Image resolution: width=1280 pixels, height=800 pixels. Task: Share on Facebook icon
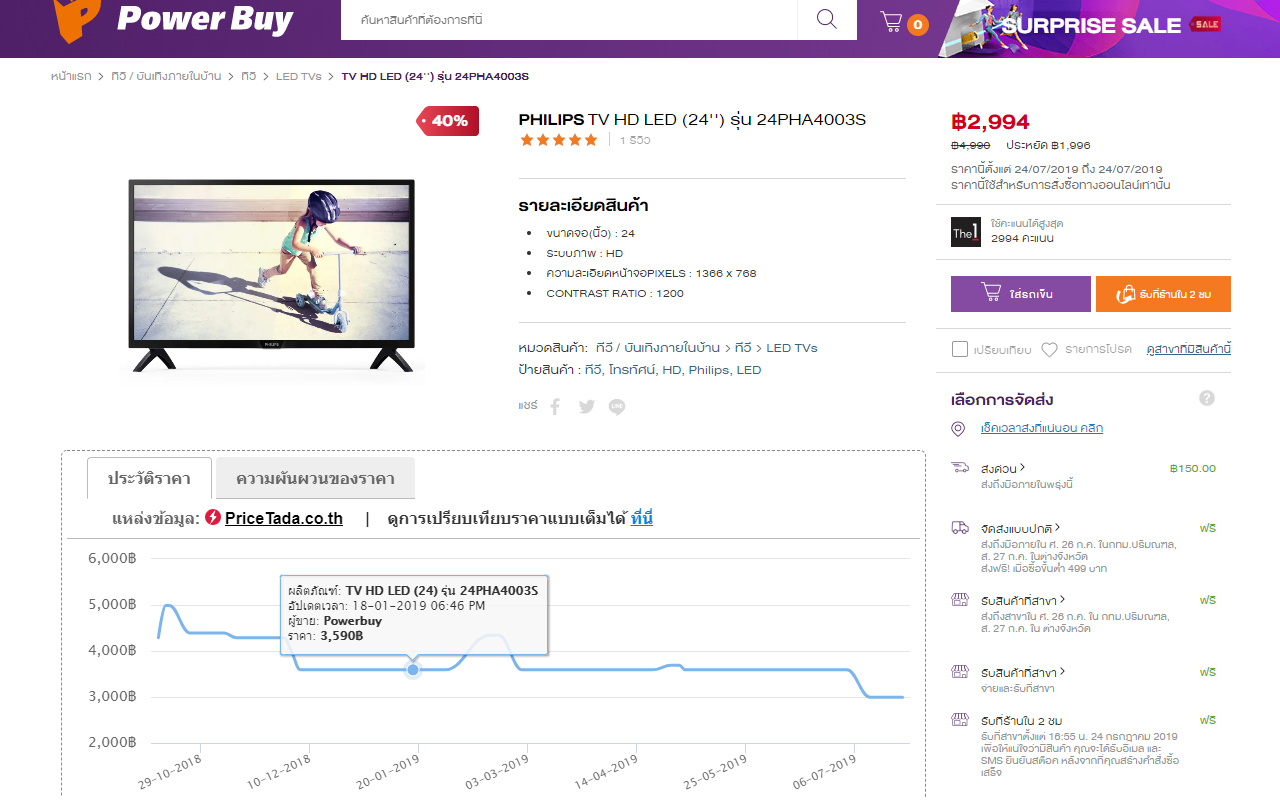pyautogui.click(x=556, y=406)
